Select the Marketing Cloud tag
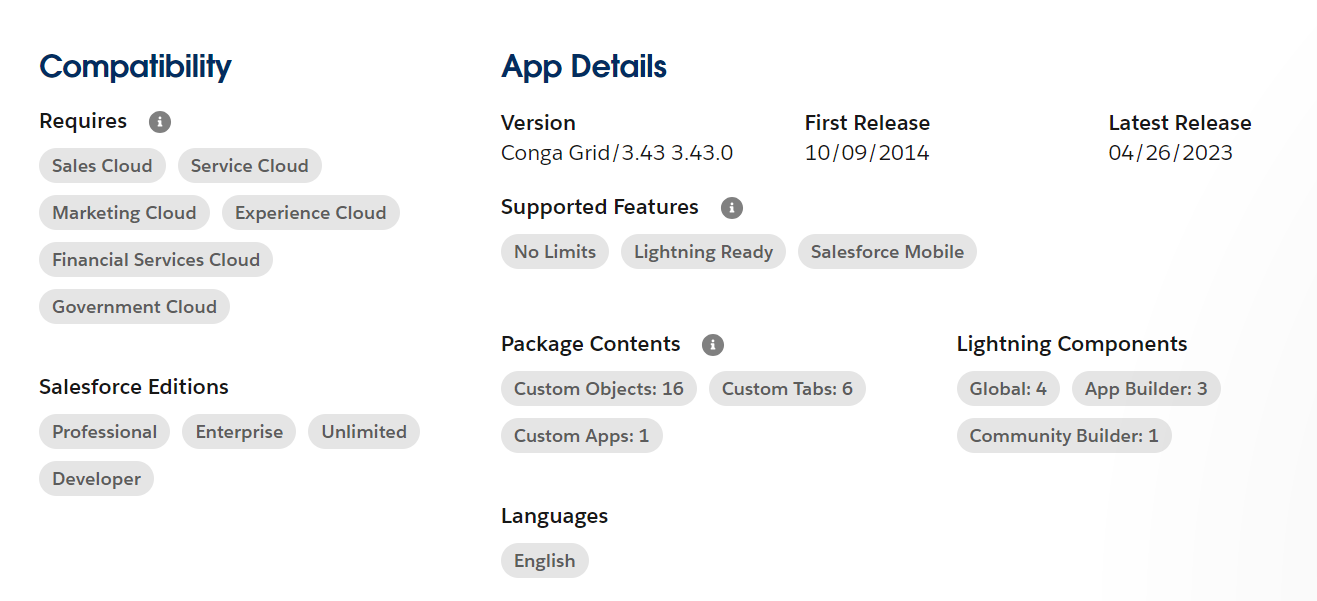Screen dimensions: 1317x601 pyautogui.click(x=123, y=212)
